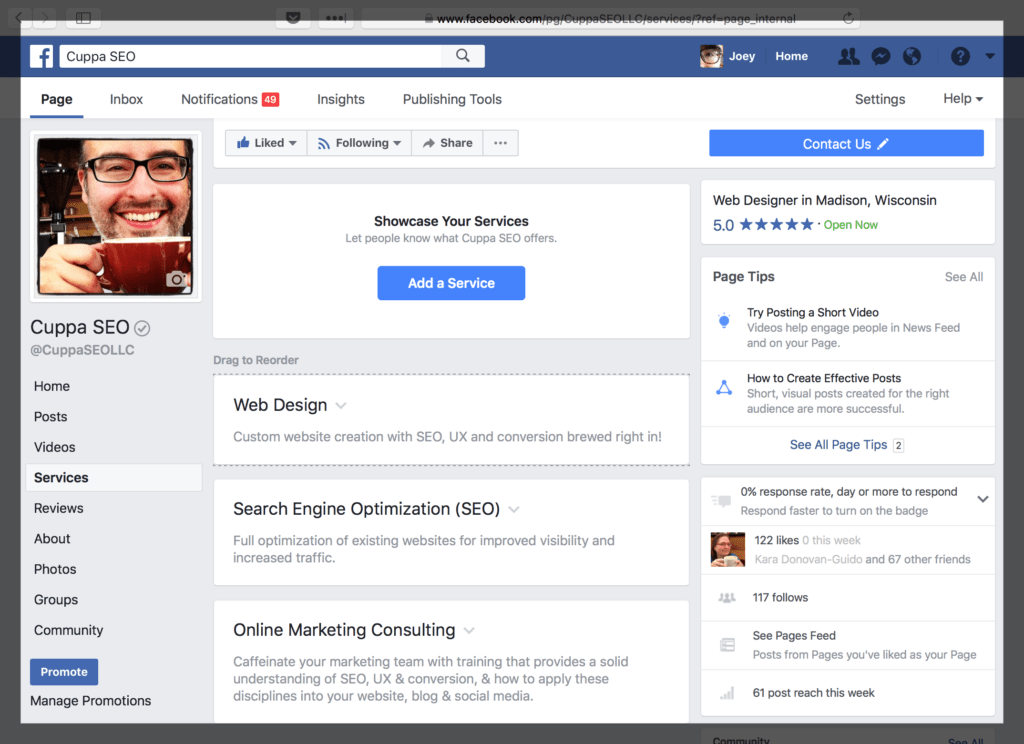Toggle the Following button
The width and height of the screenshot is (1024, 744).
click(358, 142)
